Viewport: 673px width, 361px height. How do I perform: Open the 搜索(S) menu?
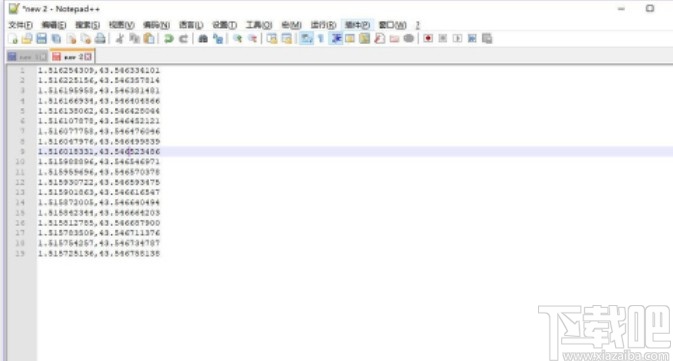tap(87, 25)
